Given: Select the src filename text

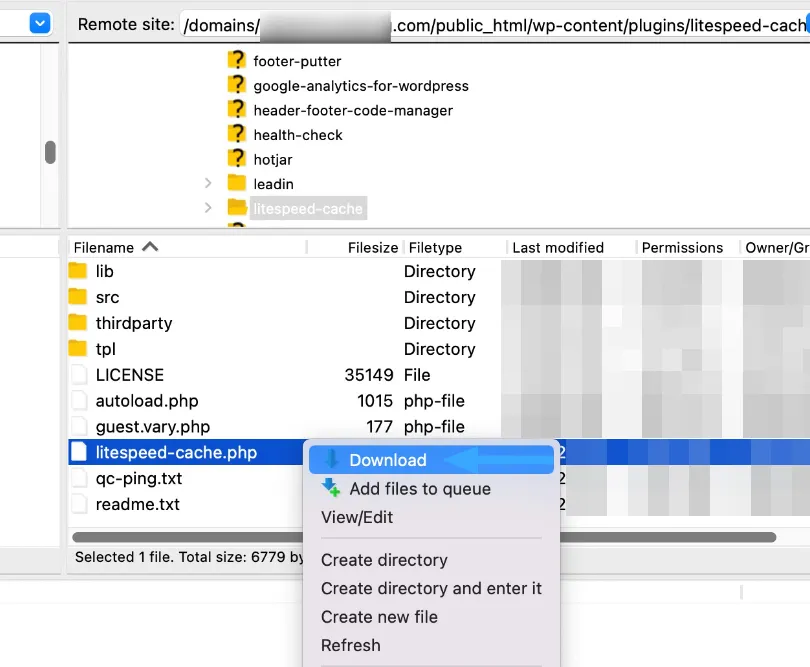Looking at the screenshot, I should click(x=107, y=297).
